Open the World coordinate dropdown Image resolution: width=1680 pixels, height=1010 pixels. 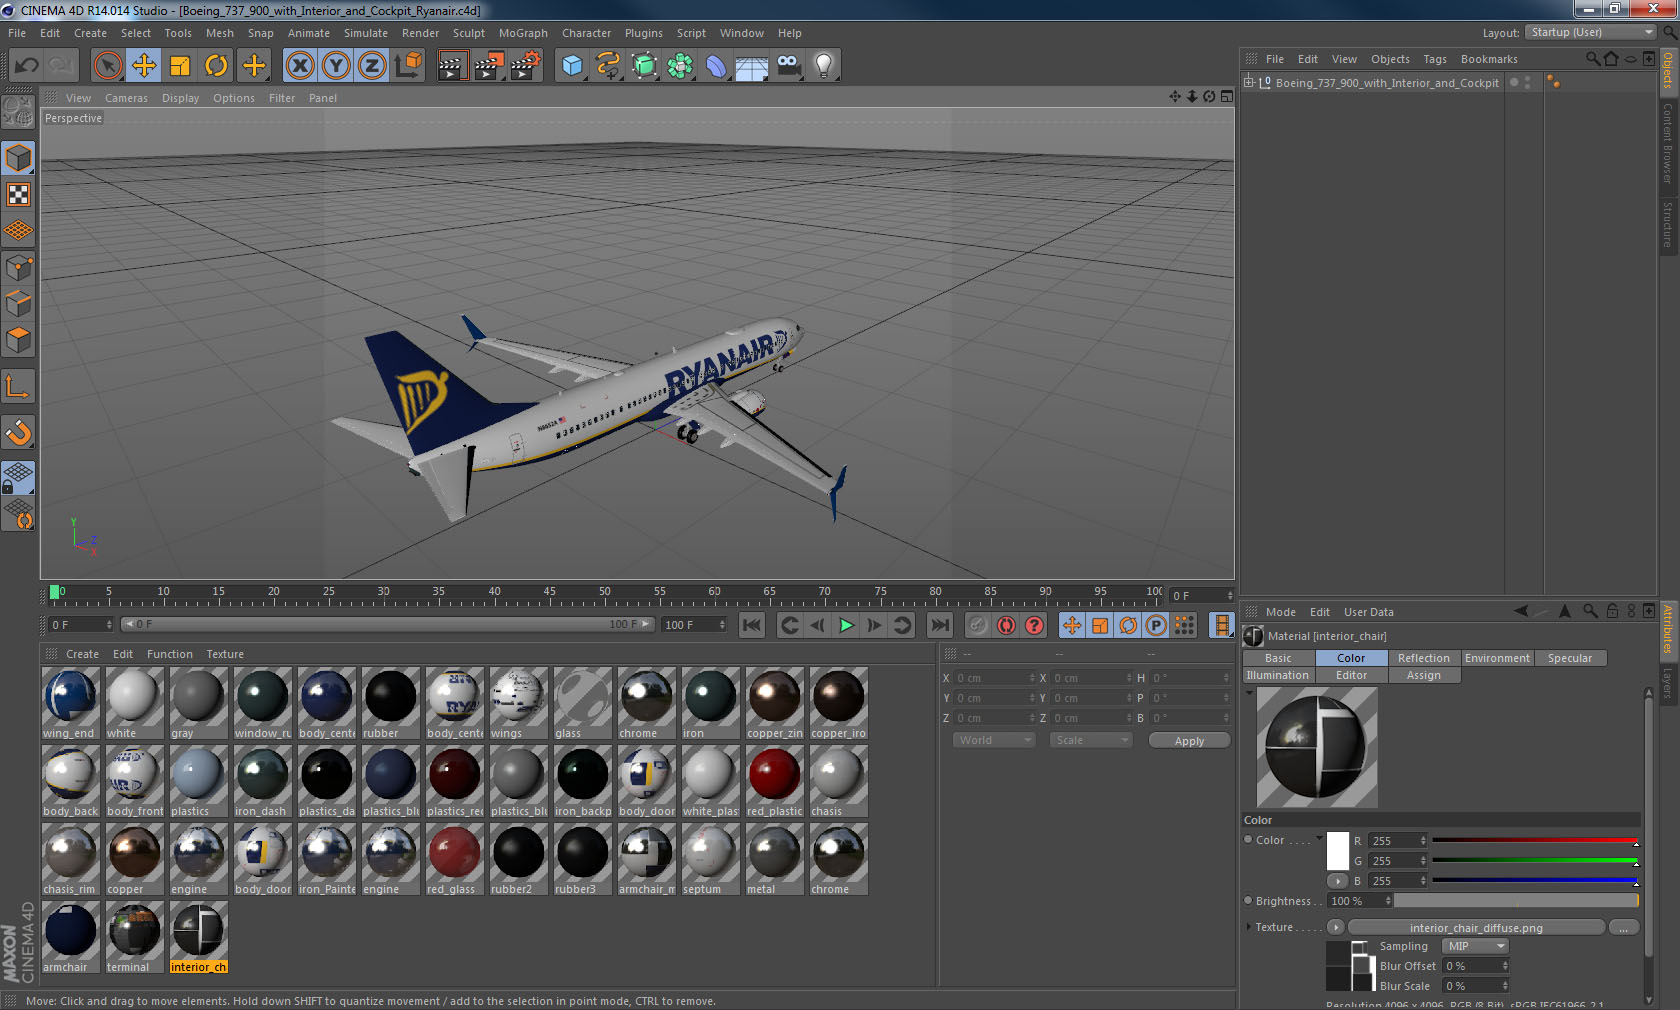[994, 740]
